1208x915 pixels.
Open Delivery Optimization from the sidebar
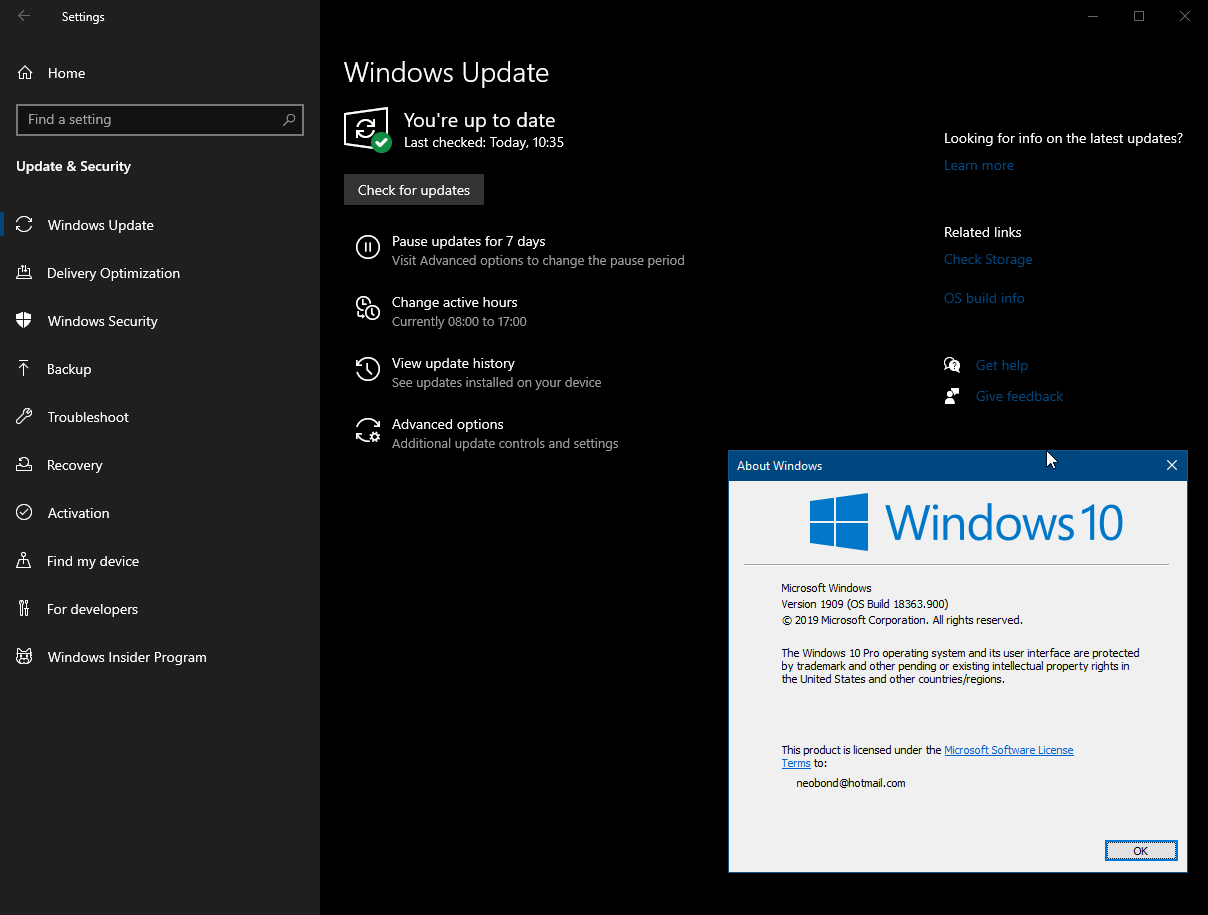tap(113, 272)
